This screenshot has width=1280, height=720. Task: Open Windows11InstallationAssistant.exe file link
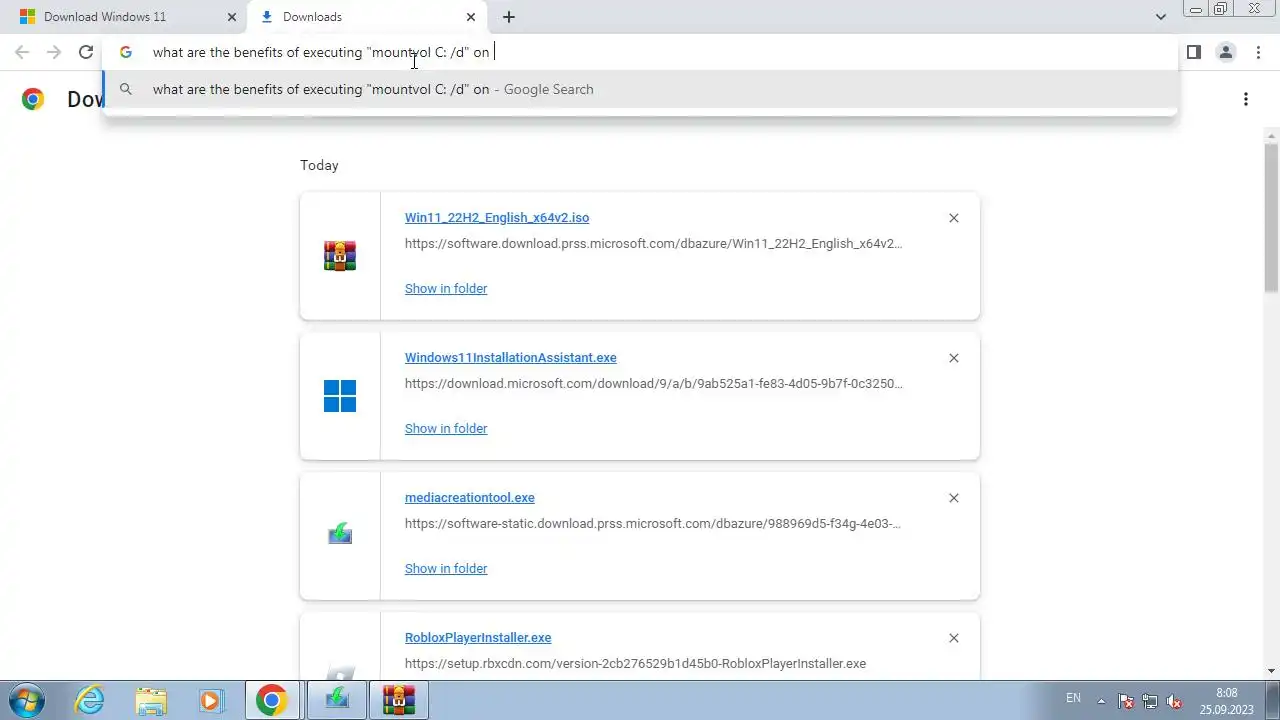(511, 357)
